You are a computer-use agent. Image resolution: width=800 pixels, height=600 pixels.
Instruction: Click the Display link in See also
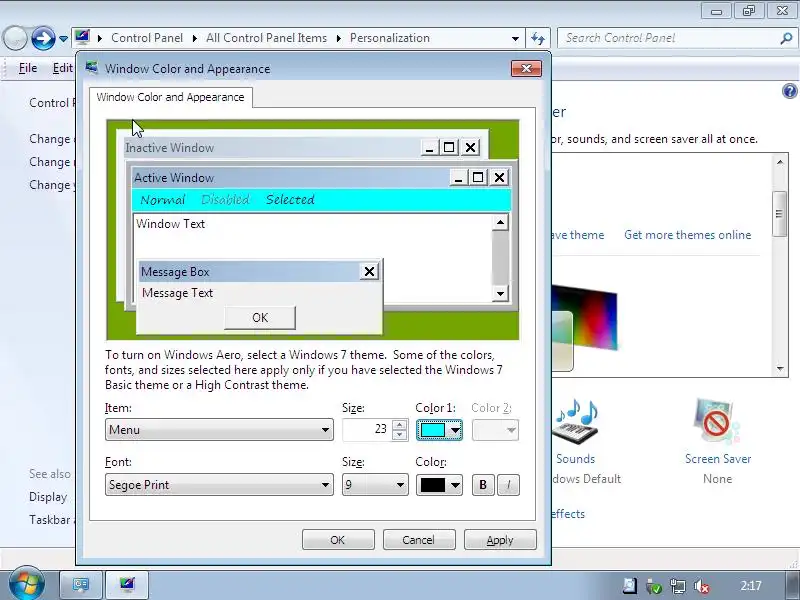coord(48,497)
